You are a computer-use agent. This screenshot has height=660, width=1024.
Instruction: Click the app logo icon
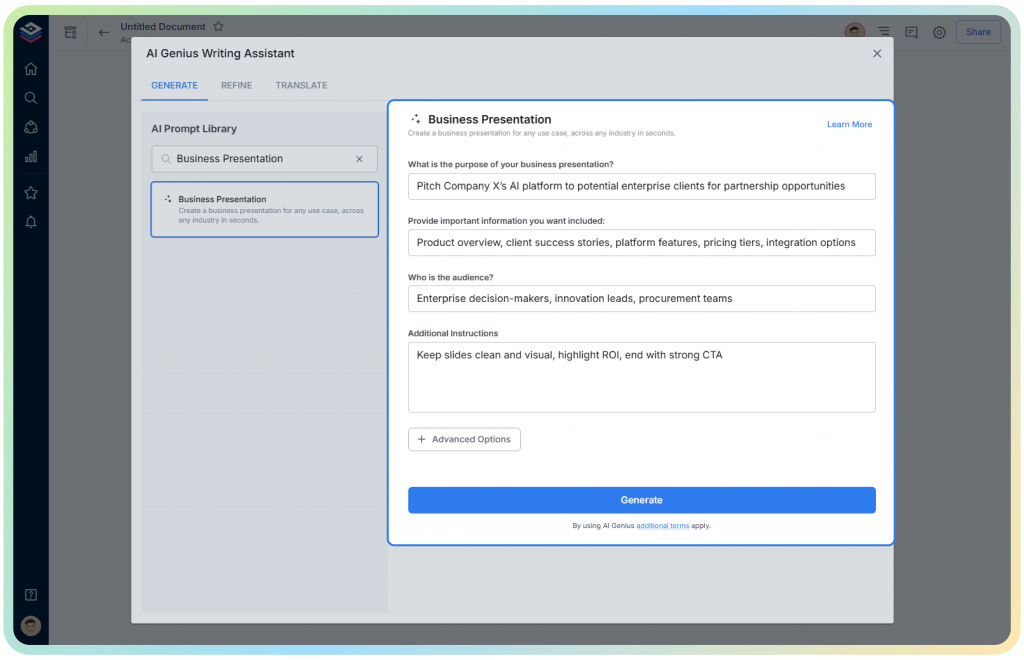click(31, 31)
